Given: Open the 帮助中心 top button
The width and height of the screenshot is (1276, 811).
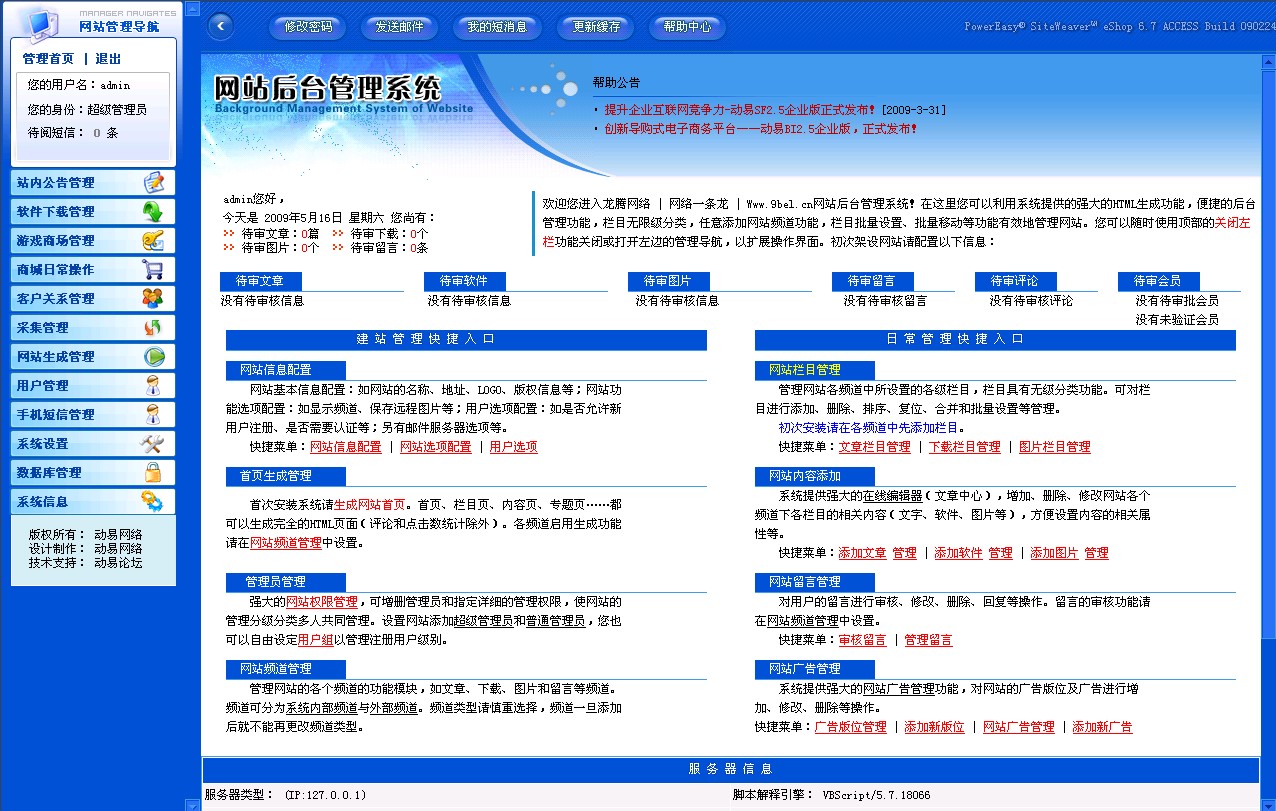Looking at the screenshot, I should point(687,27).
